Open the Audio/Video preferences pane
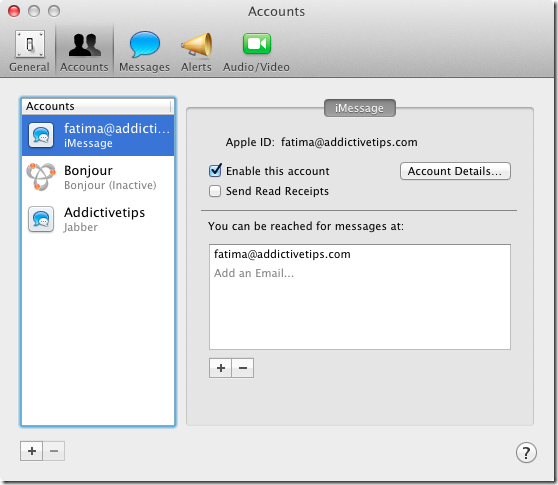Viewport: 558px width, 485px height. point(256,51)
